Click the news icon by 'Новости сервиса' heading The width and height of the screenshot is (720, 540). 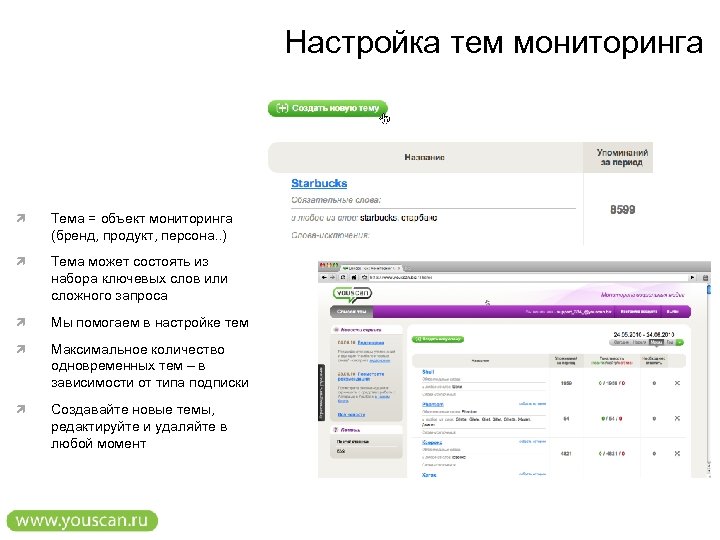pos(336,330)
